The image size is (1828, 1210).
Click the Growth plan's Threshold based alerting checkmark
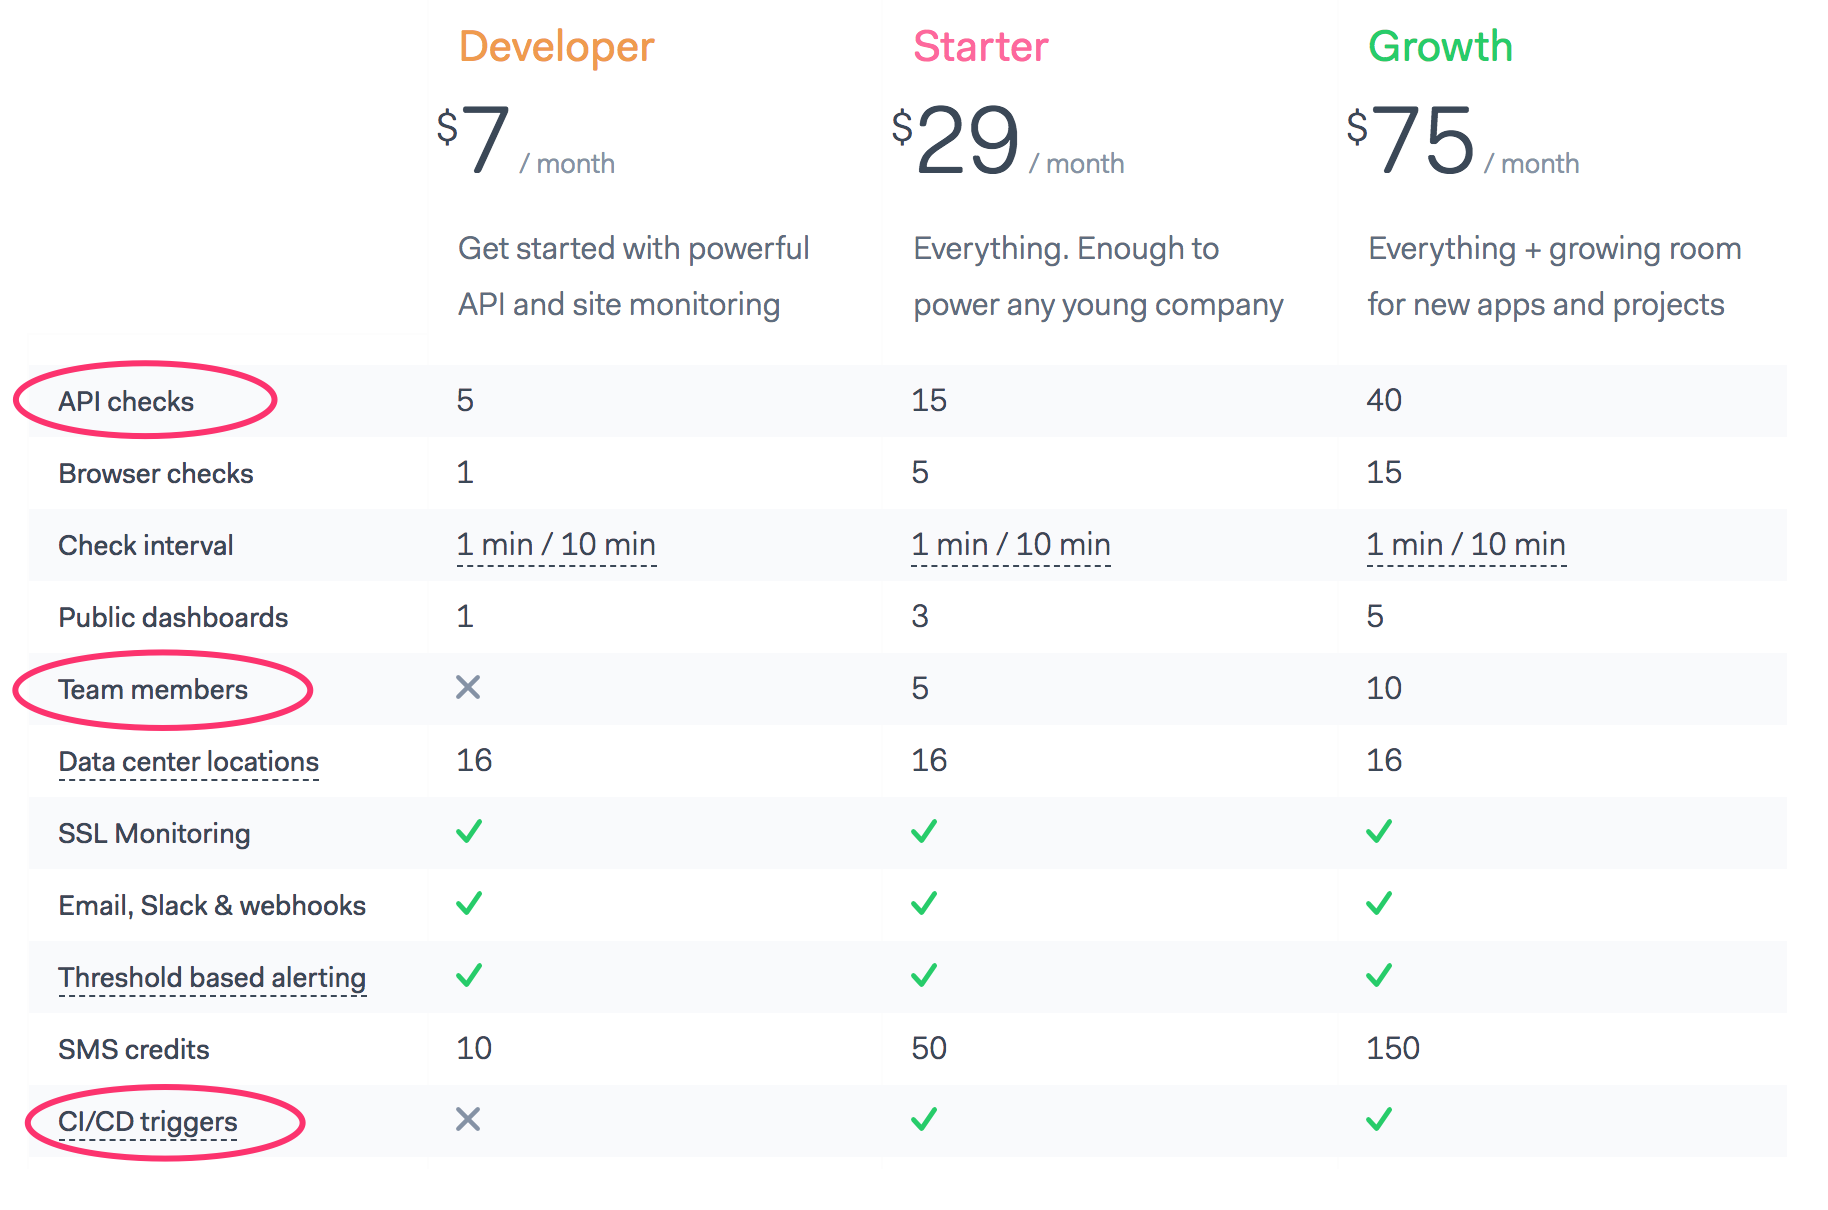[x=1379, y=975]
